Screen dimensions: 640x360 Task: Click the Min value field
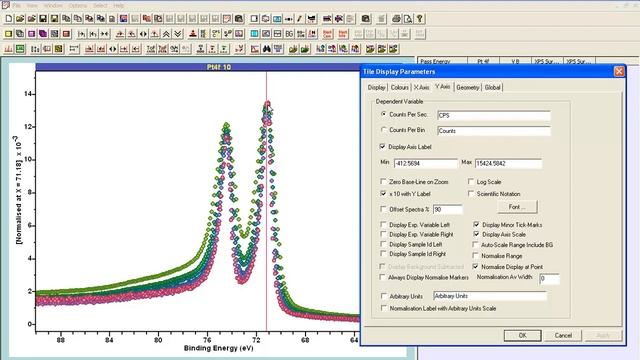pyautogui.click(x=425, y=164)
